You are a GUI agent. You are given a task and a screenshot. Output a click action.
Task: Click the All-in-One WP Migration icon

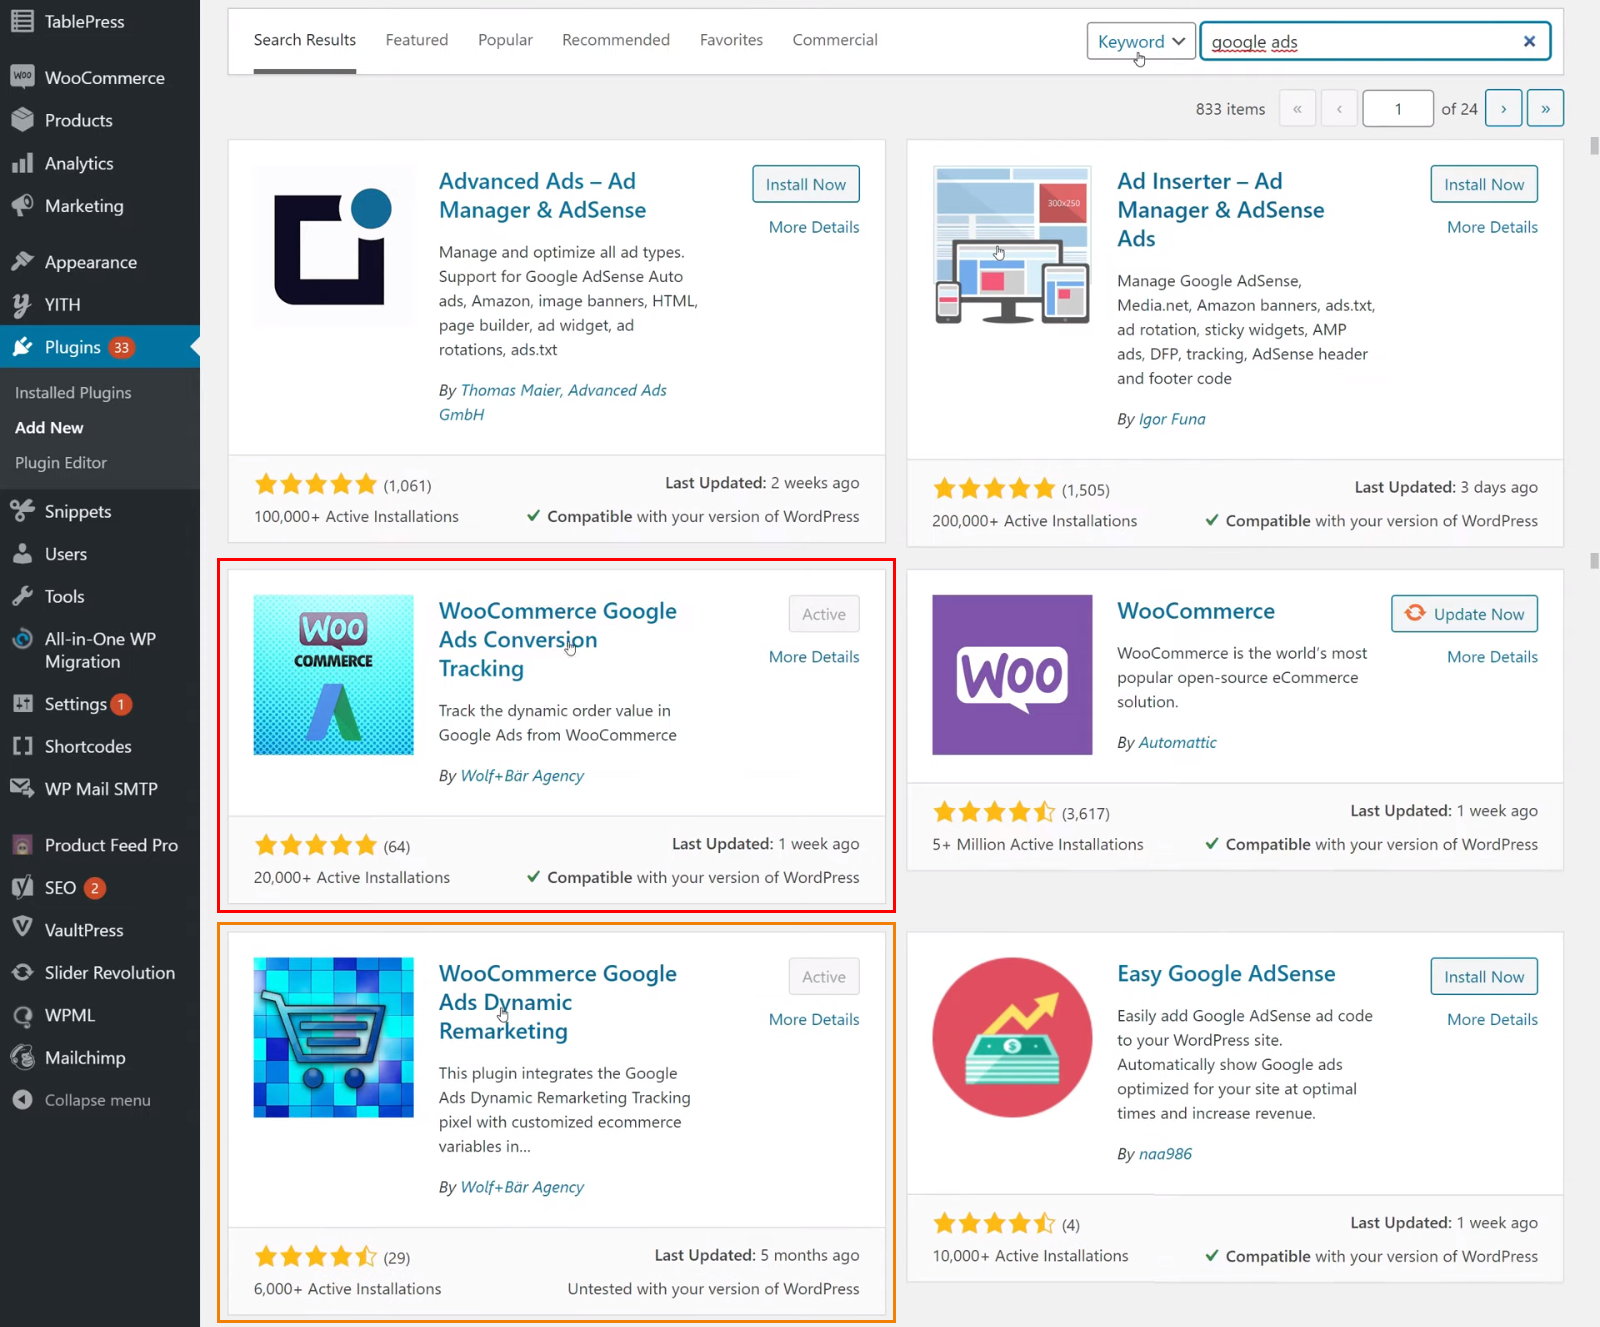(x=22, y=639)
